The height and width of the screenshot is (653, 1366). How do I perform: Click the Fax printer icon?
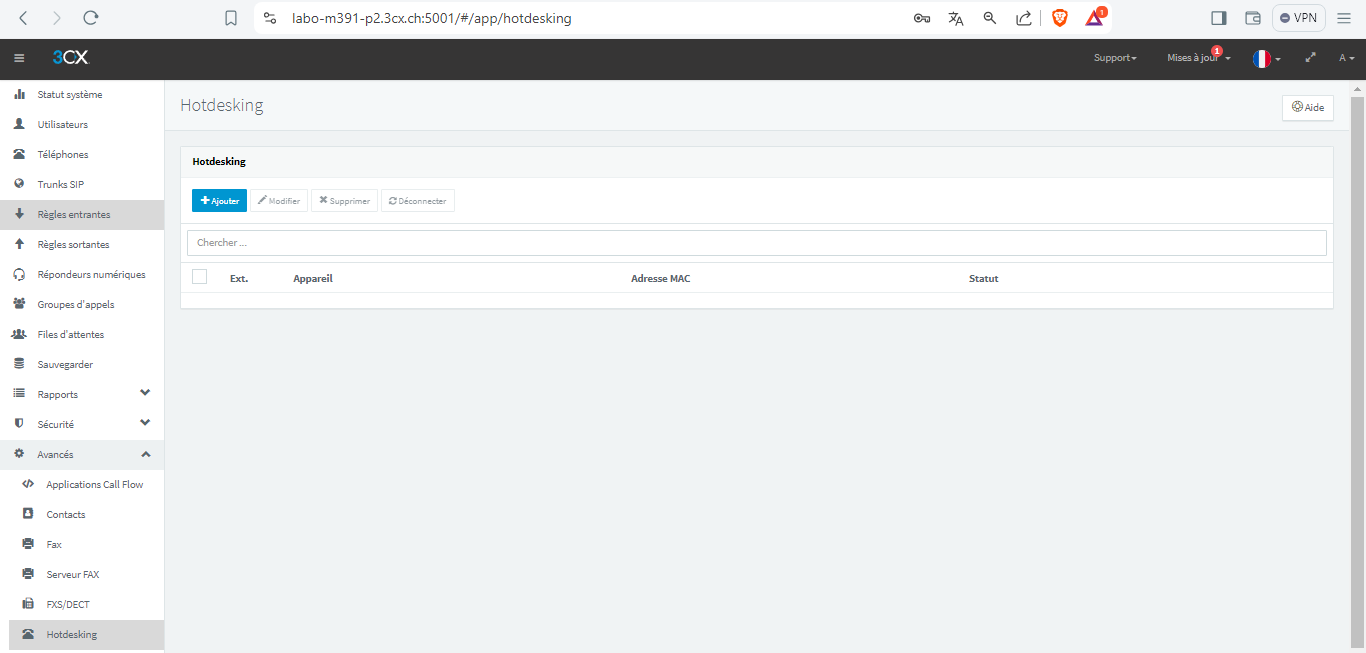tap(28, 544)
